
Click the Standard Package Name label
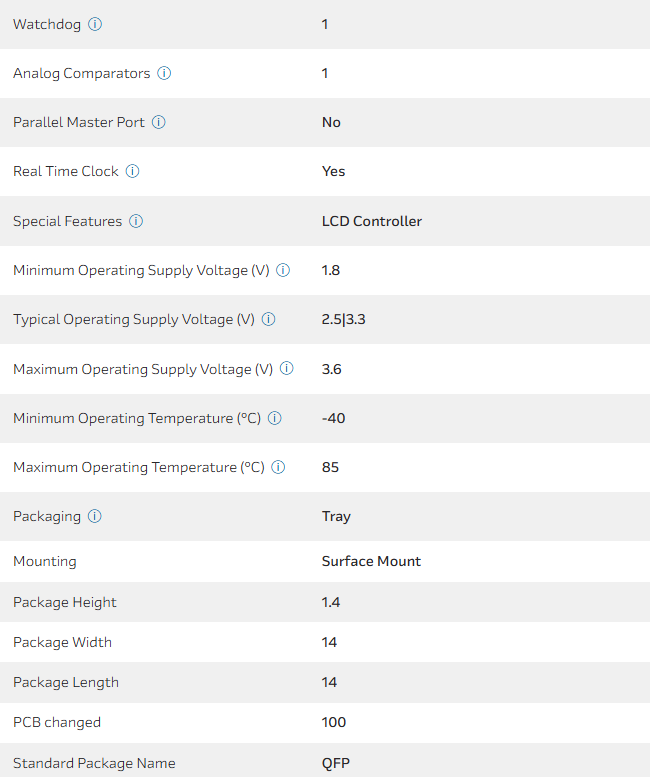pos(94,763)
